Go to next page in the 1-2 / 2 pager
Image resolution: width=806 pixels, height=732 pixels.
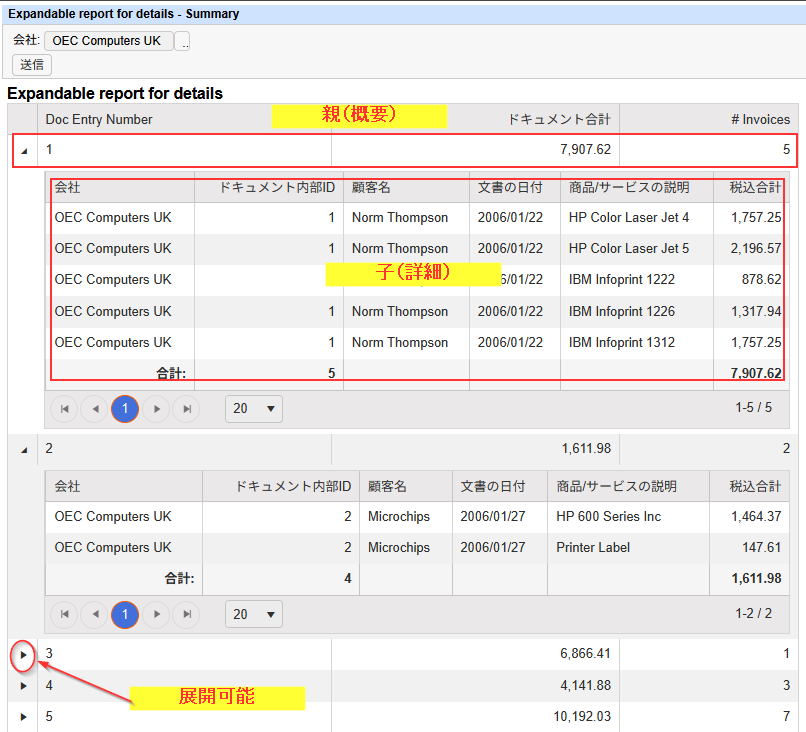pos(156,614)
